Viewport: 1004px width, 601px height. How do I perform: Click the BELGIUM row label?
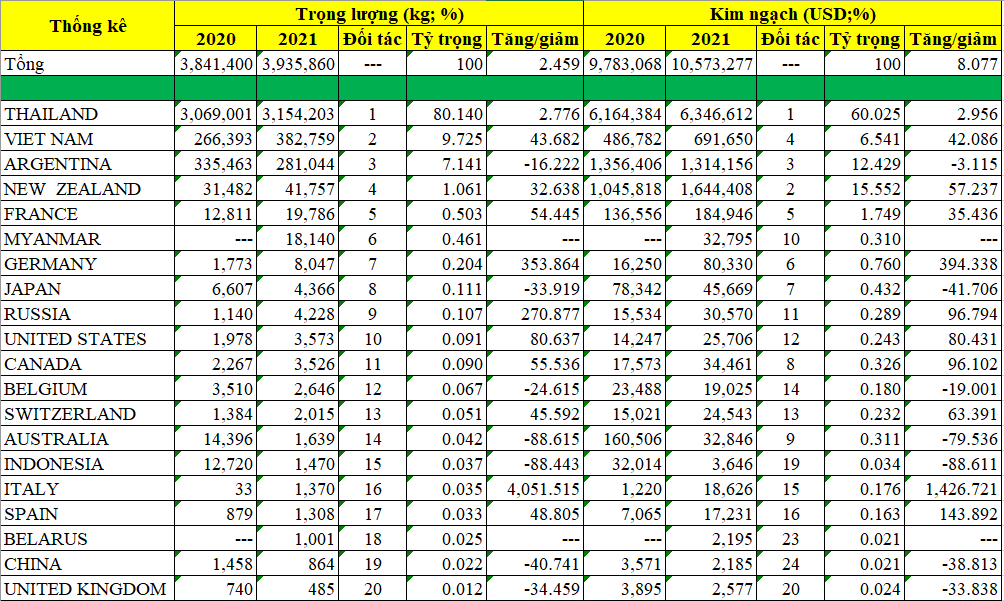[x=88, y=389]
